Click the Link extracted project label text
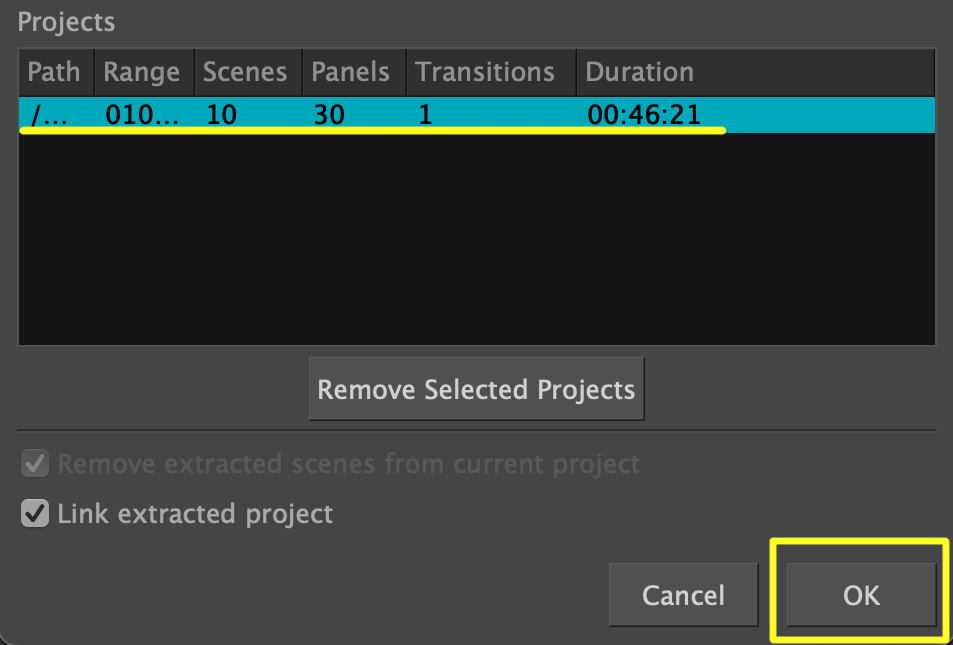Viewport: 953px width, 645px height. point(195,515)
